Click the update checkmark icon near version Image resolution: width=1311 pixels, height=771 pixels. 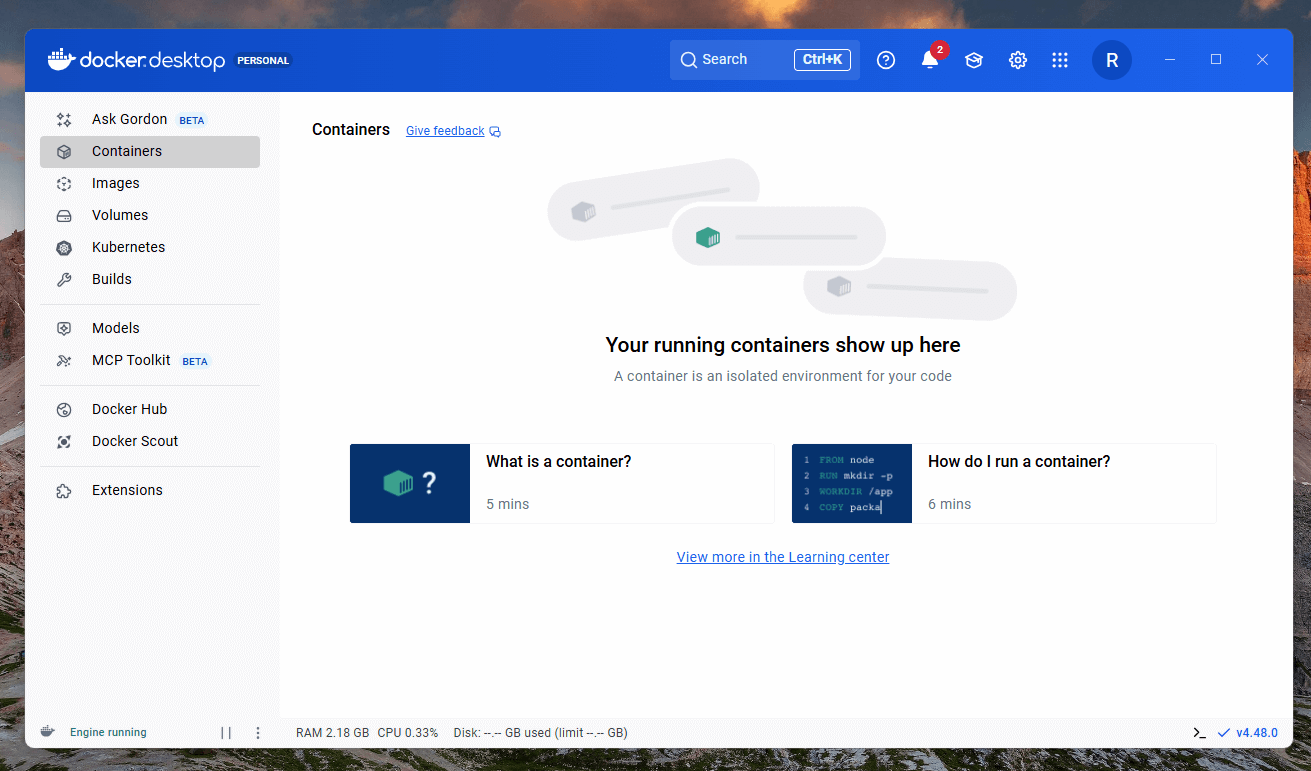1224,733
